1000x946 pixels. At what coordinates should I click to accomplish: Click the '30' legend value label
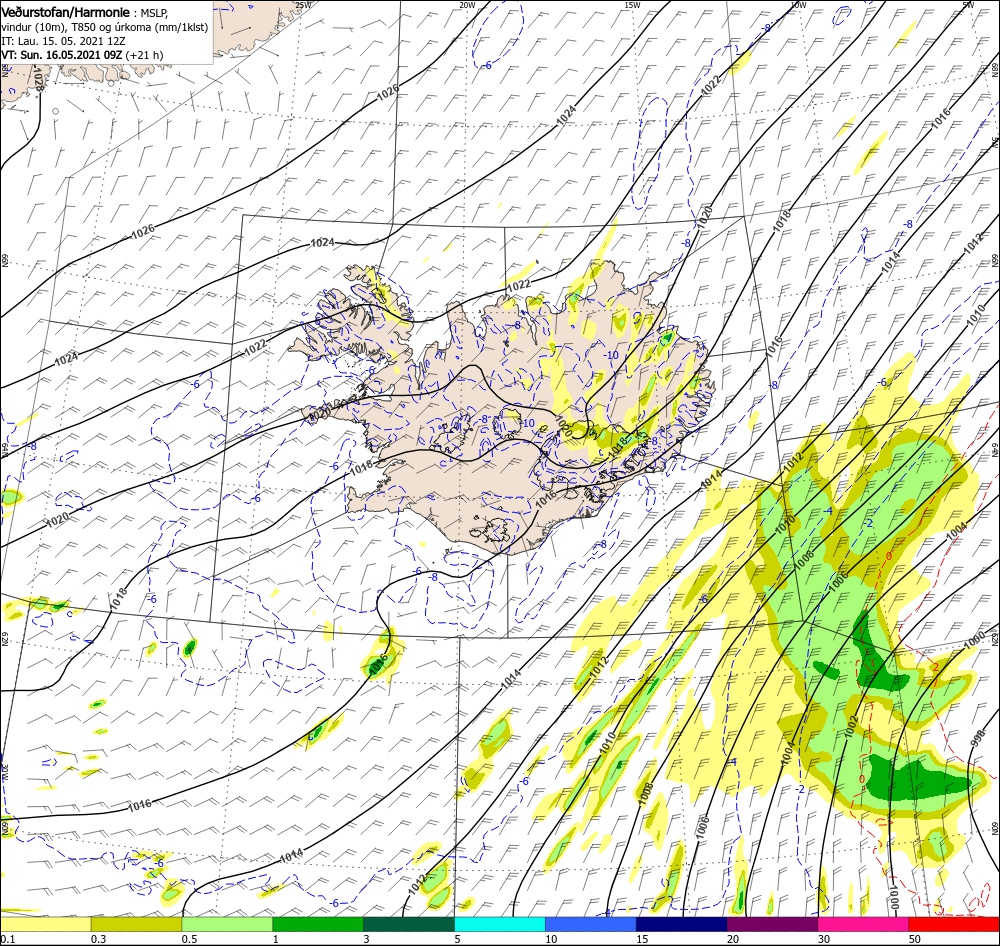tap(824, 939)
